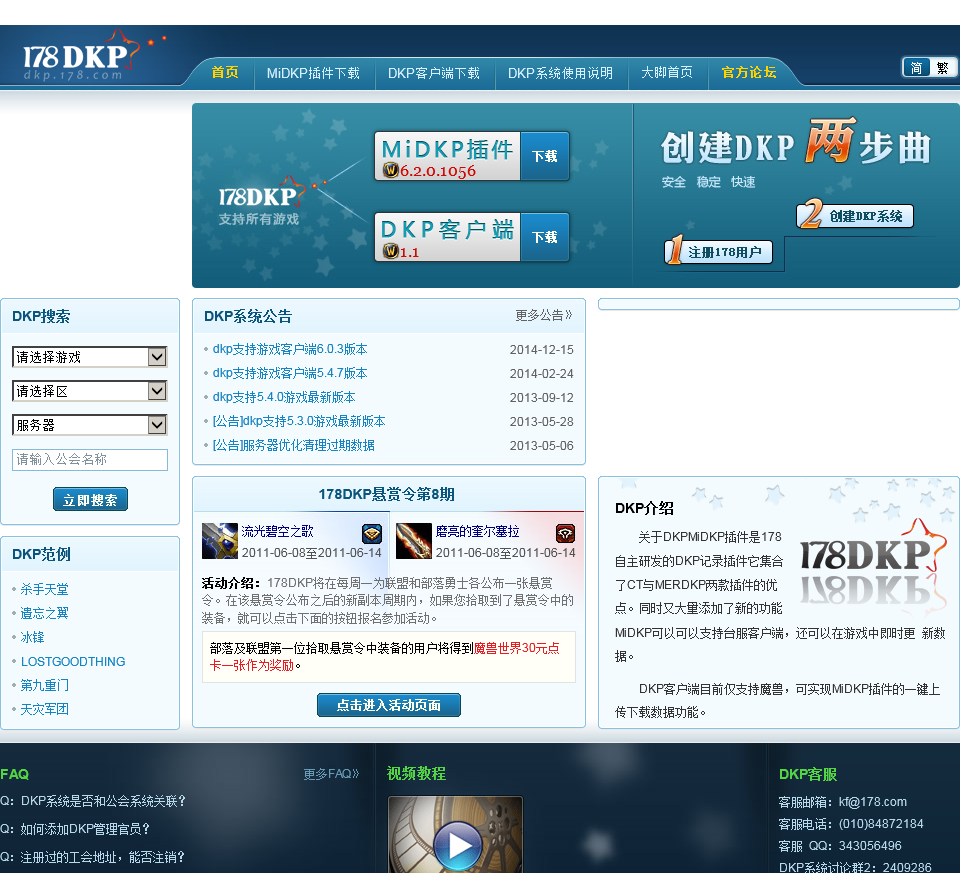The height and width of the screenshot is (873, 960).
Task: Go to 大脚首页 tab
Action: pyautogui.click(x=667, y=72)
